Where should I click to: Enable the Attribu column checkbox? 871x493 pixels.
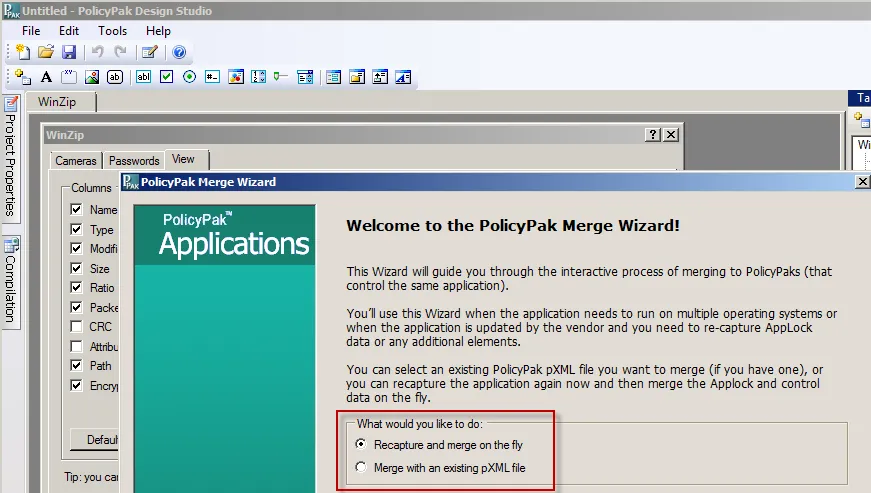[76, 346]
